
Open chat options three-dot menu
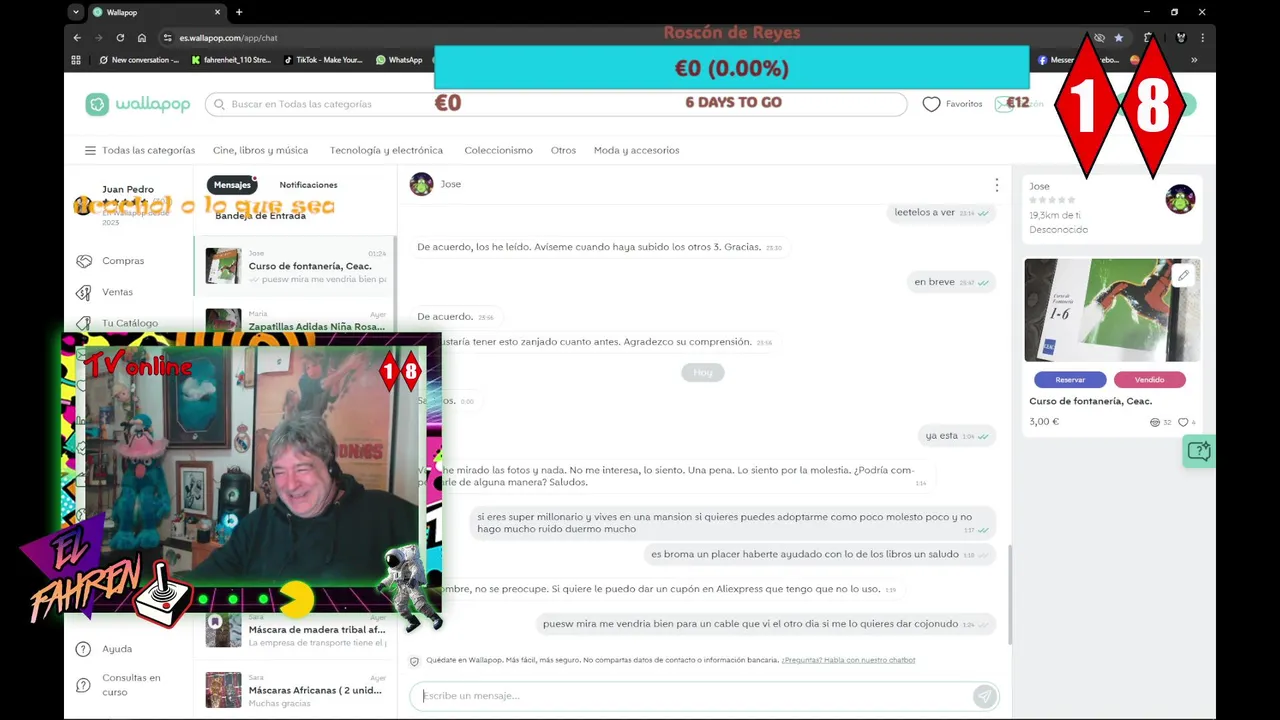[x=996, y=185]
